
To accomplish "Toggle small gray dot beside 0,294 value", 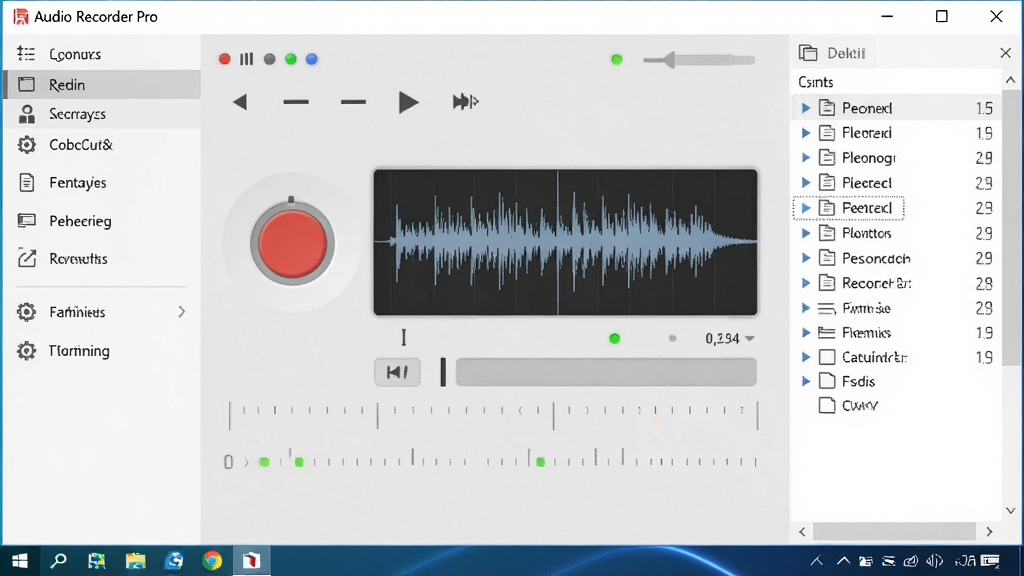I will point(672,338).
